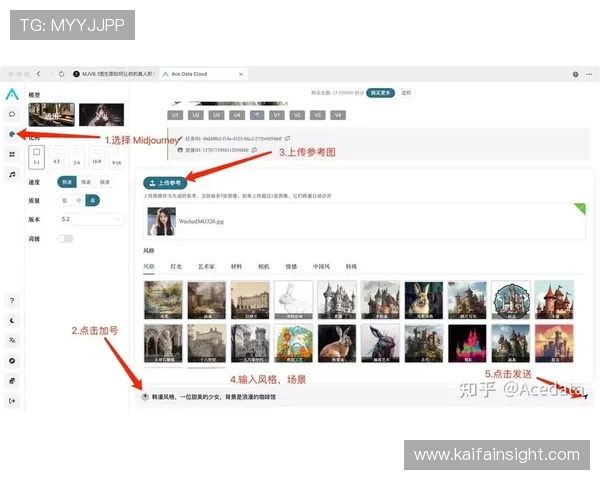The image size is (600, 480).
Task: Click the WechatIMG320.jpg file name
Action: (x=201, y=221)
